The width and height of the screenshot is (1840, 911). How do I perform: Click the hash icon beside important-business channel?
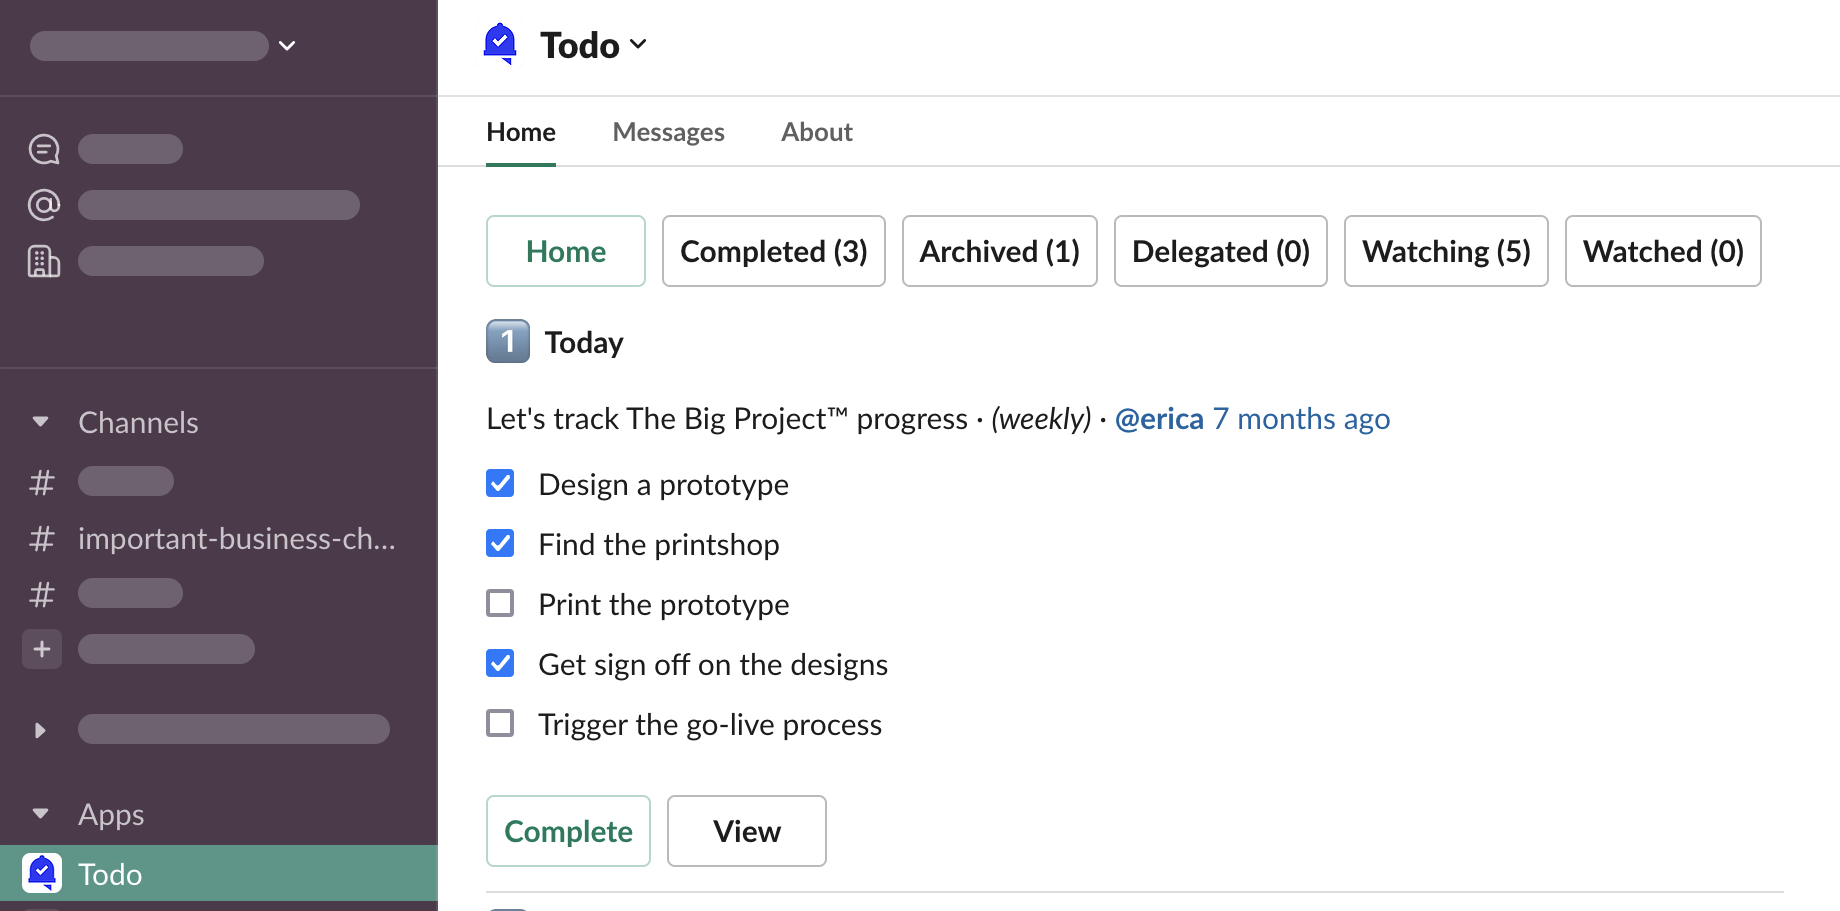point(42,539)
